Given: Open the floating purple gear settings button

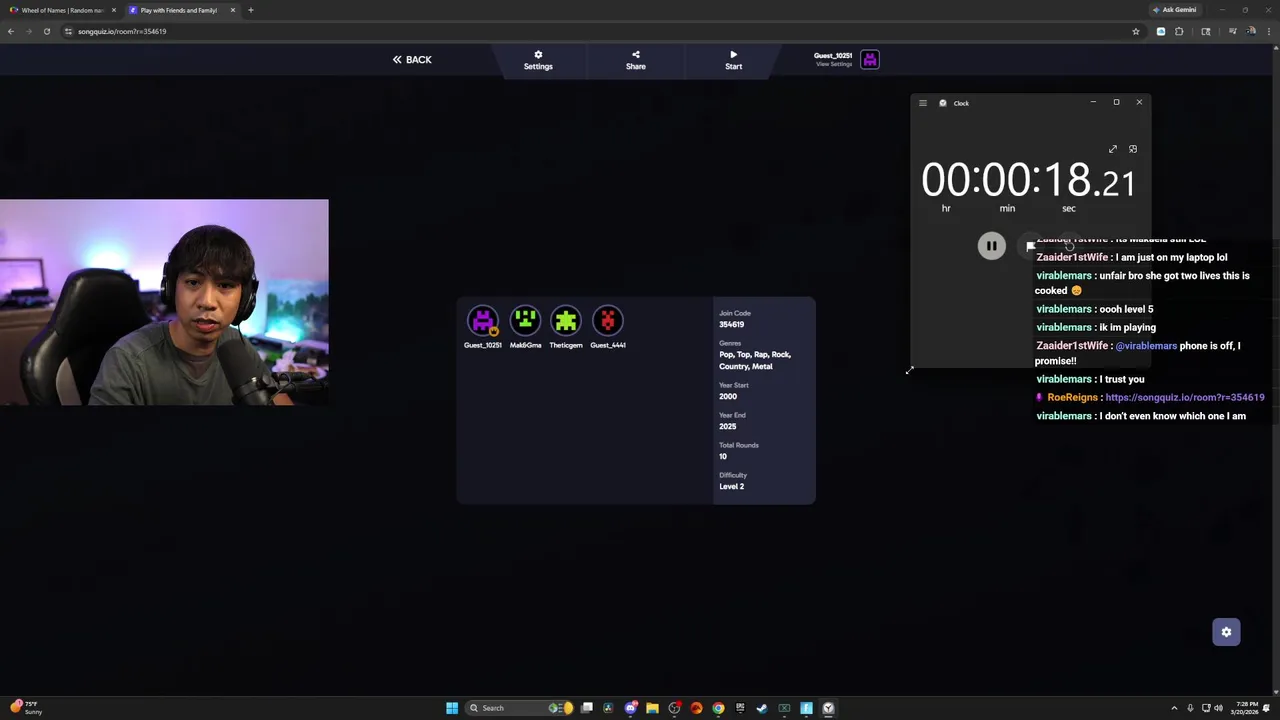Looking at the screenshot, I should coord(1226,632).
